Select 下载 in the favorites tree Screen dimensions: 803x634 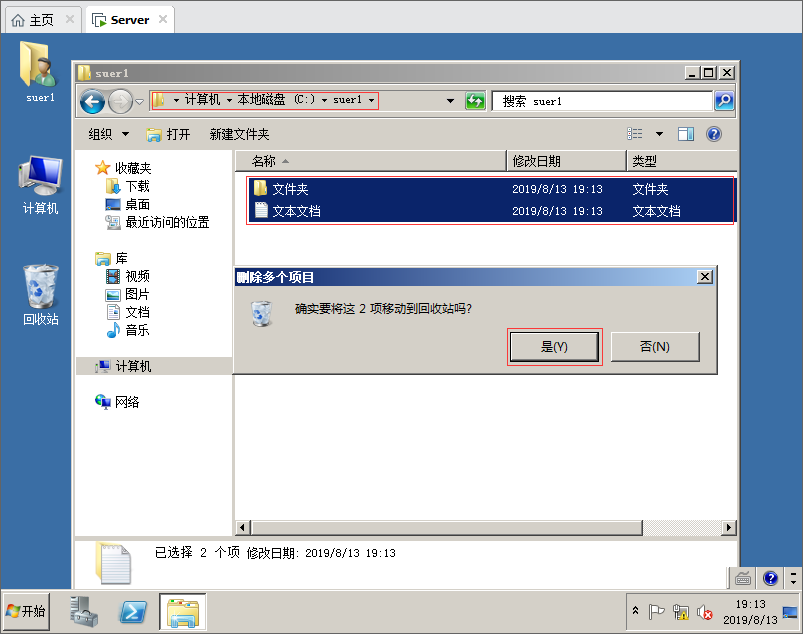pos(137,187)
